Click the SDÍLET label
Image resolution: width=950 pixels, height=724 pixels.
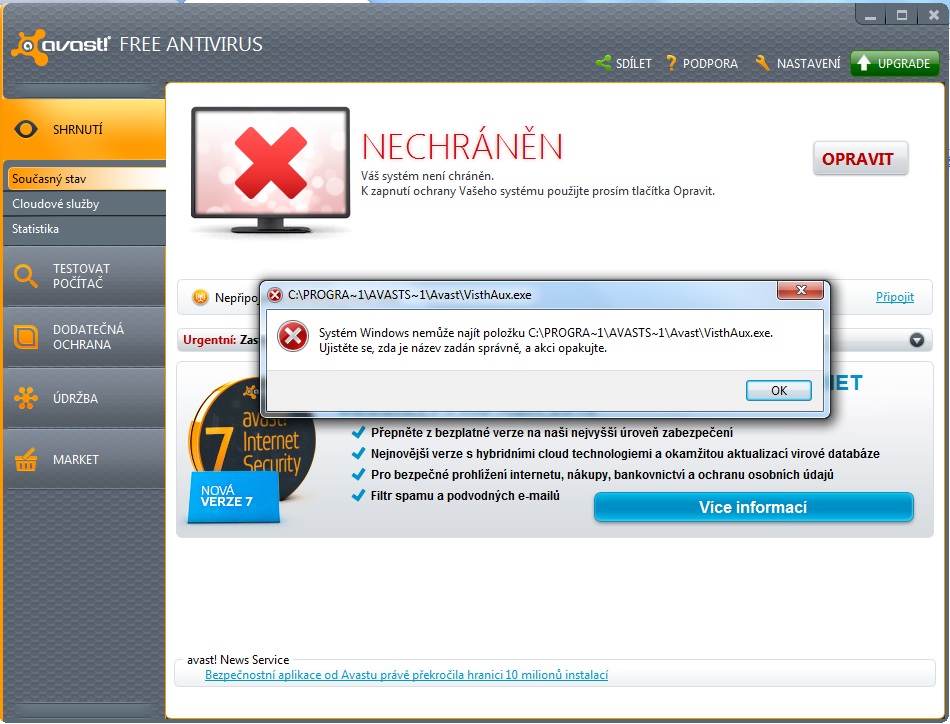634,63
